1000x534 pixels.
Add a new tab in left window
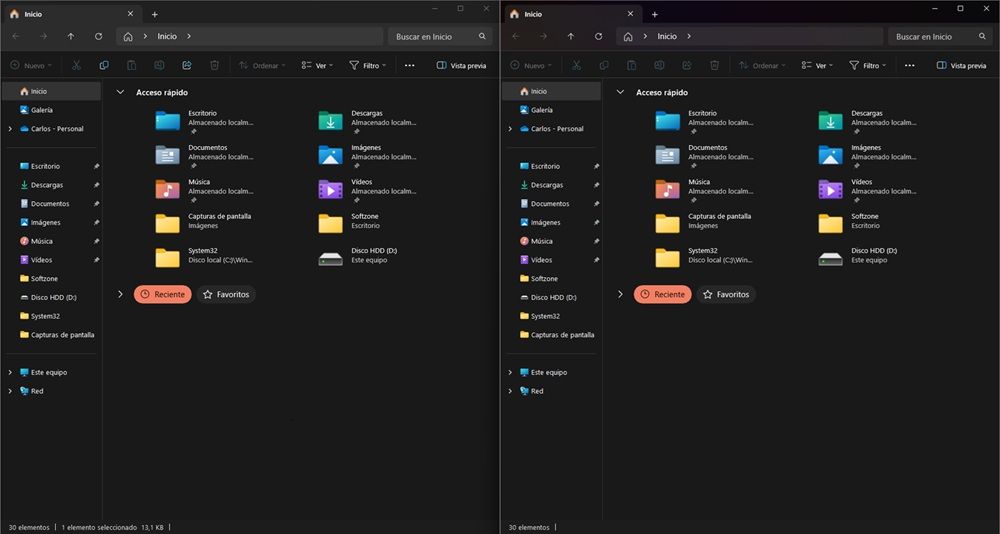[154, 14]
